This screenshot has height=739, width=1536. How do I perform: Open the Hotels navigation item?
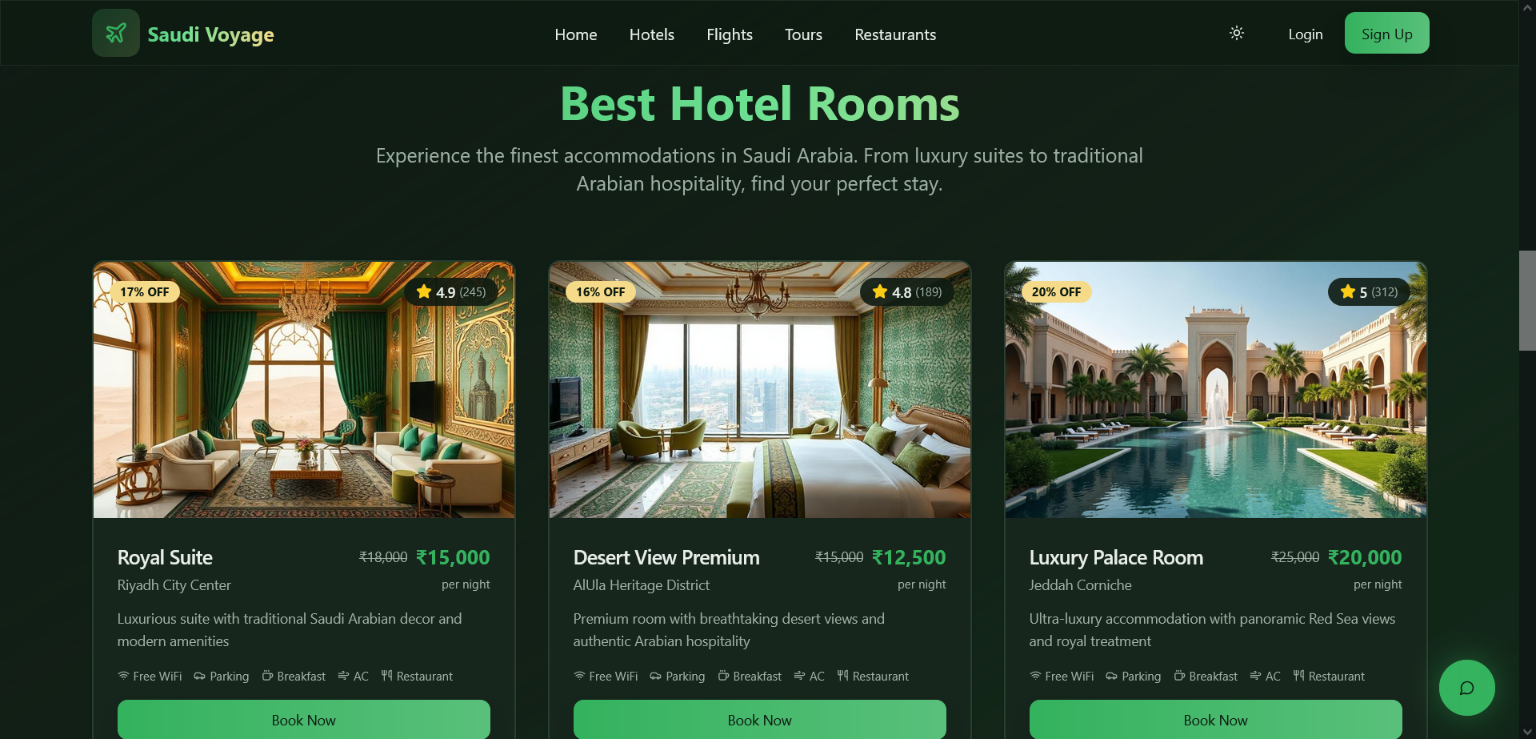pyautogui.click(x=652, y=34)
